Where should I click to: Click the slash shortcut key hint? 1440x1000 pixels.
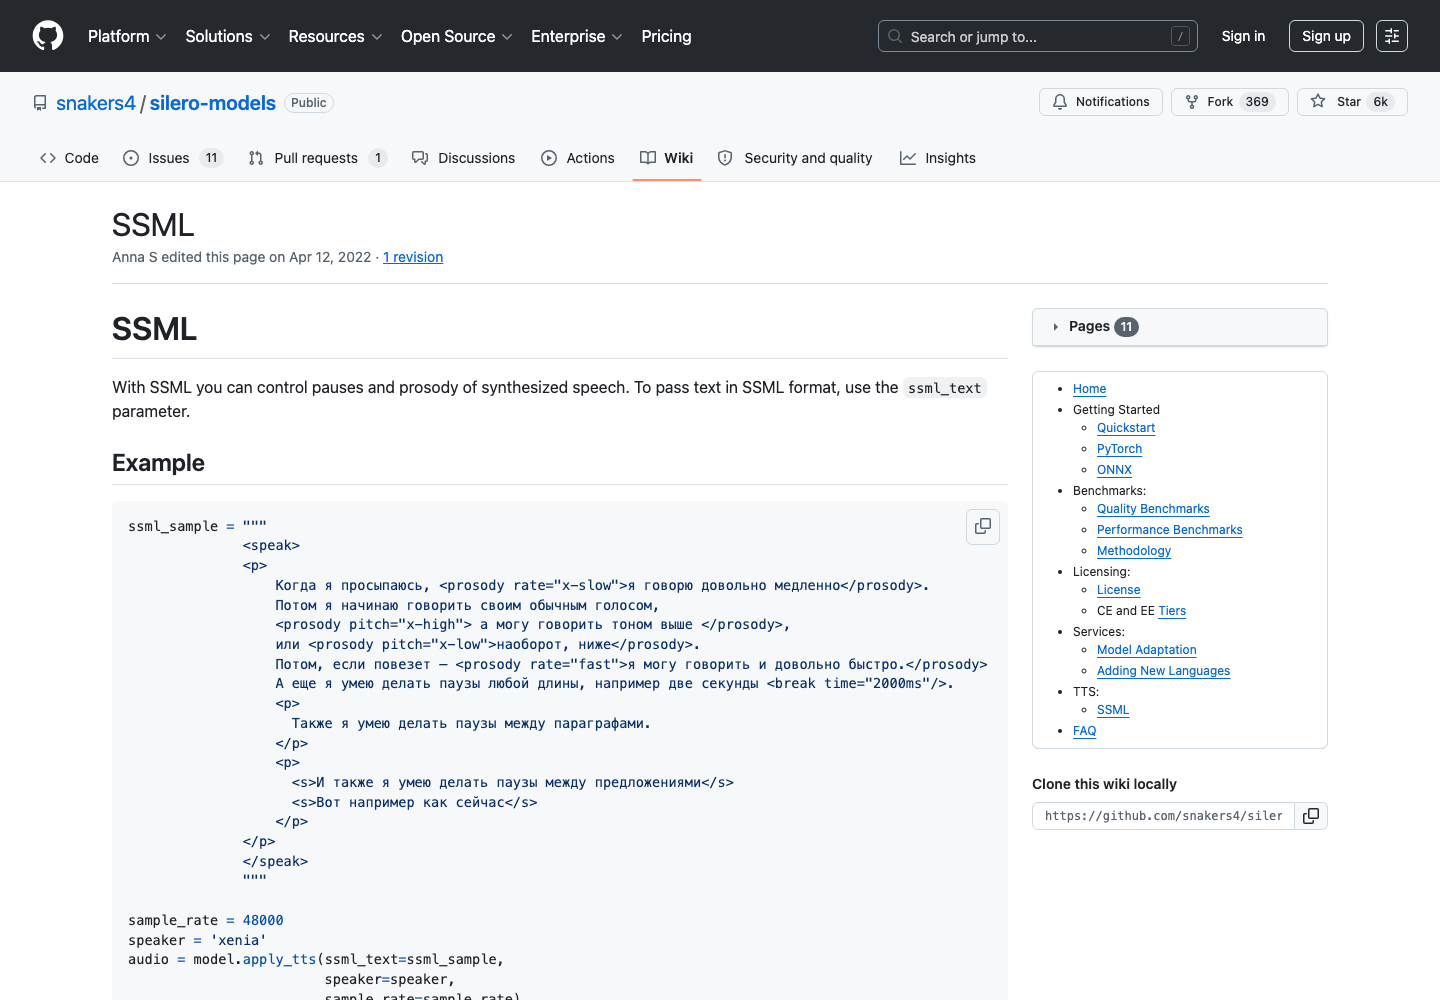click(1180, 36)
